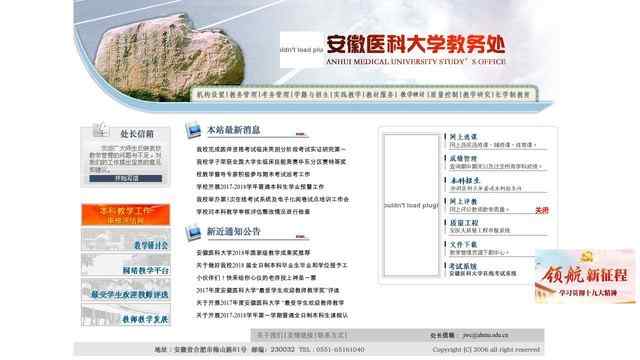Open the 教材服务 navigation menu item

380,95
